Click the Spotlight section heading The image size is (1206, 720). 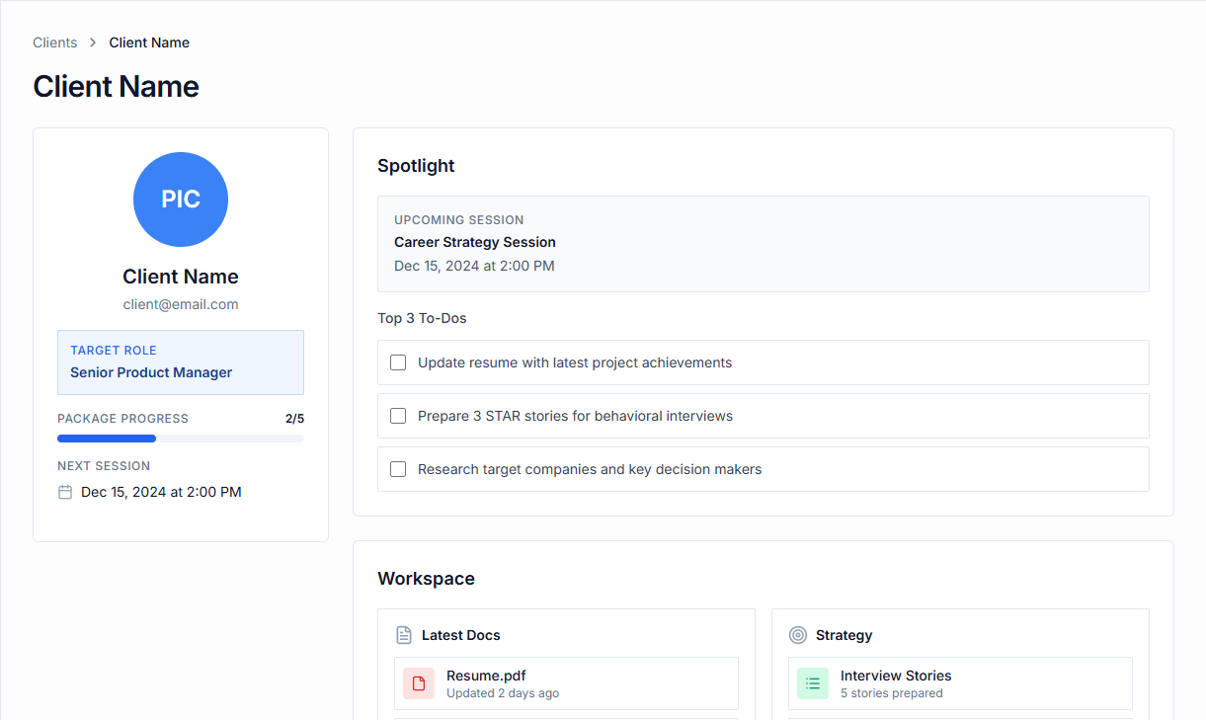[x=416, y=165]
